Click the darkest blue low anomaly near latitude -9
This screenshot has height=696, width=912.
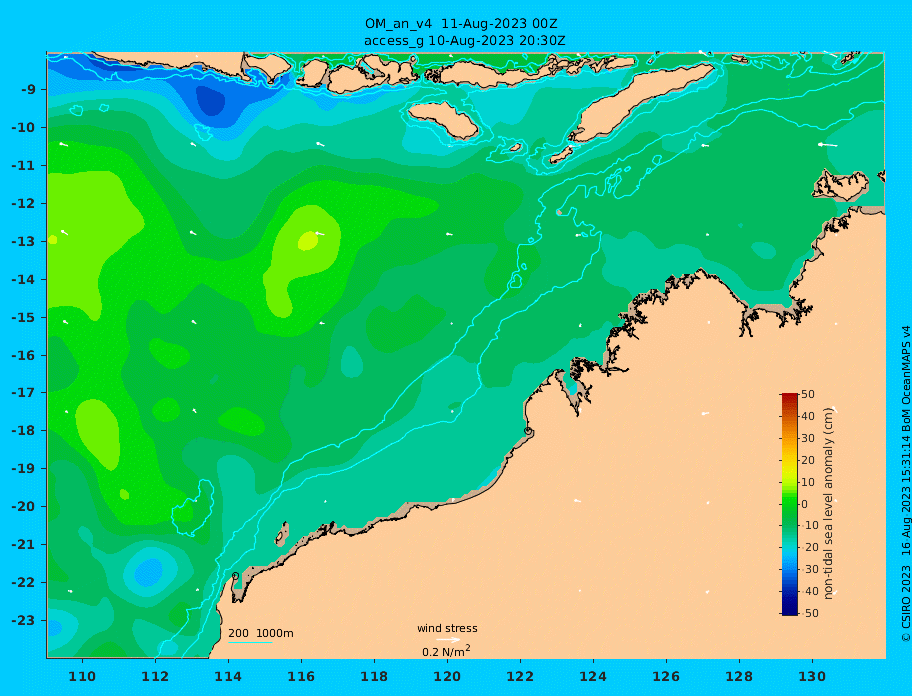click(x=209, y=100)
